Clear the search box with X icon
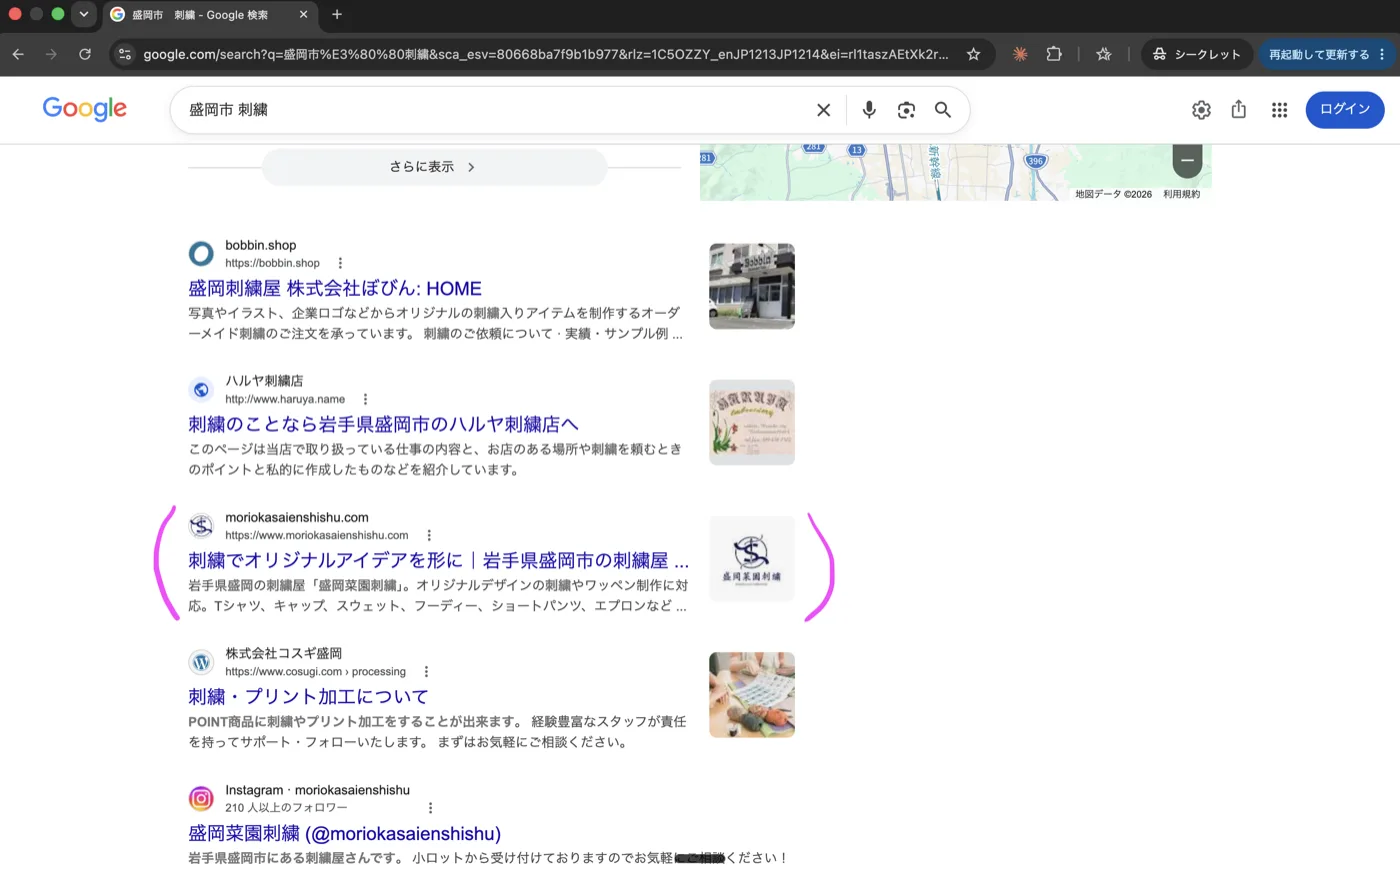Screen dimensions: 1400x871 823,110
